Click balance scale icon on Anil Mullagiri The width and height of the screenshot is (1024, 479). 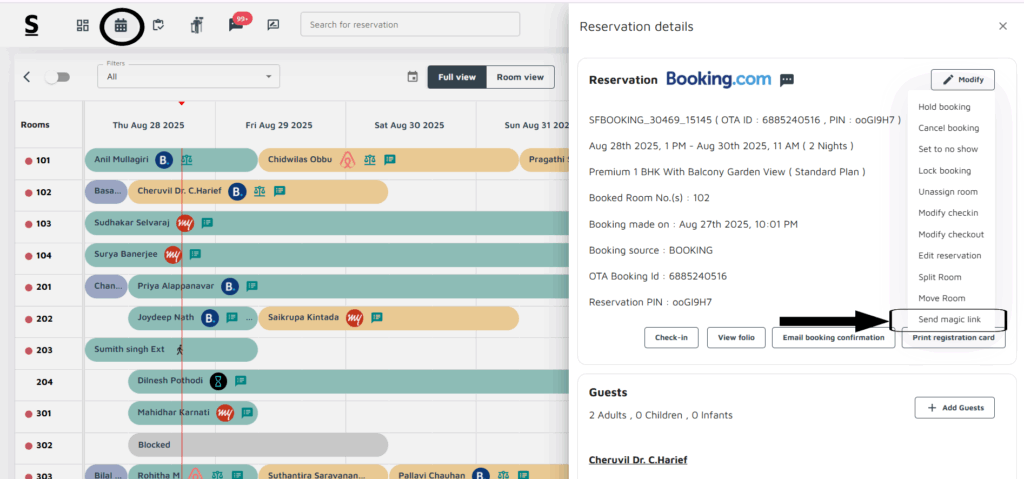coord(186,159)
